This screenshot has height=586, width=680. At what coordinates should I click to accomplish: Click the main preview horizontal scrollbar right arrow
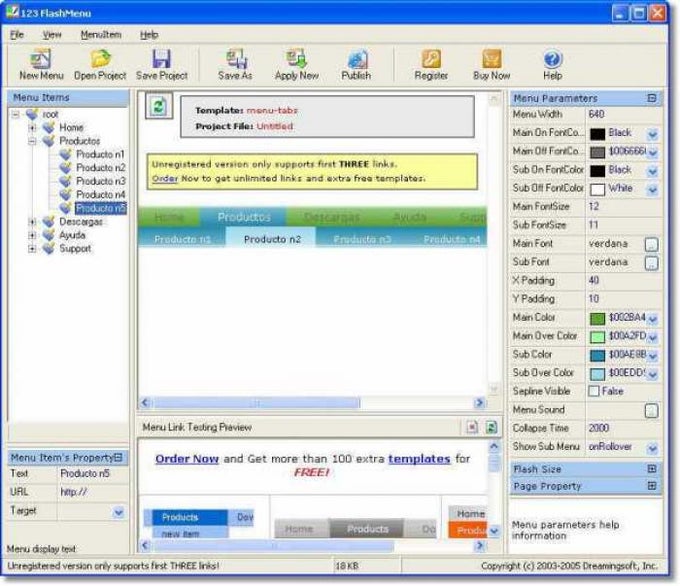click(x=479, y=403)
